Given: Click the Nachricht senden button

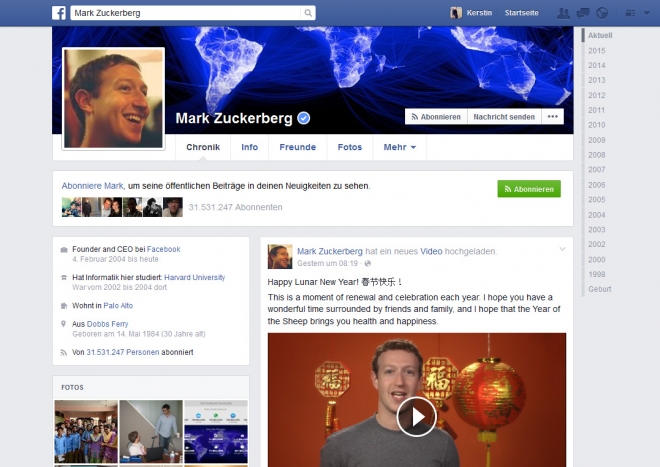Looking at the screenshot, I should click(504, 117).
